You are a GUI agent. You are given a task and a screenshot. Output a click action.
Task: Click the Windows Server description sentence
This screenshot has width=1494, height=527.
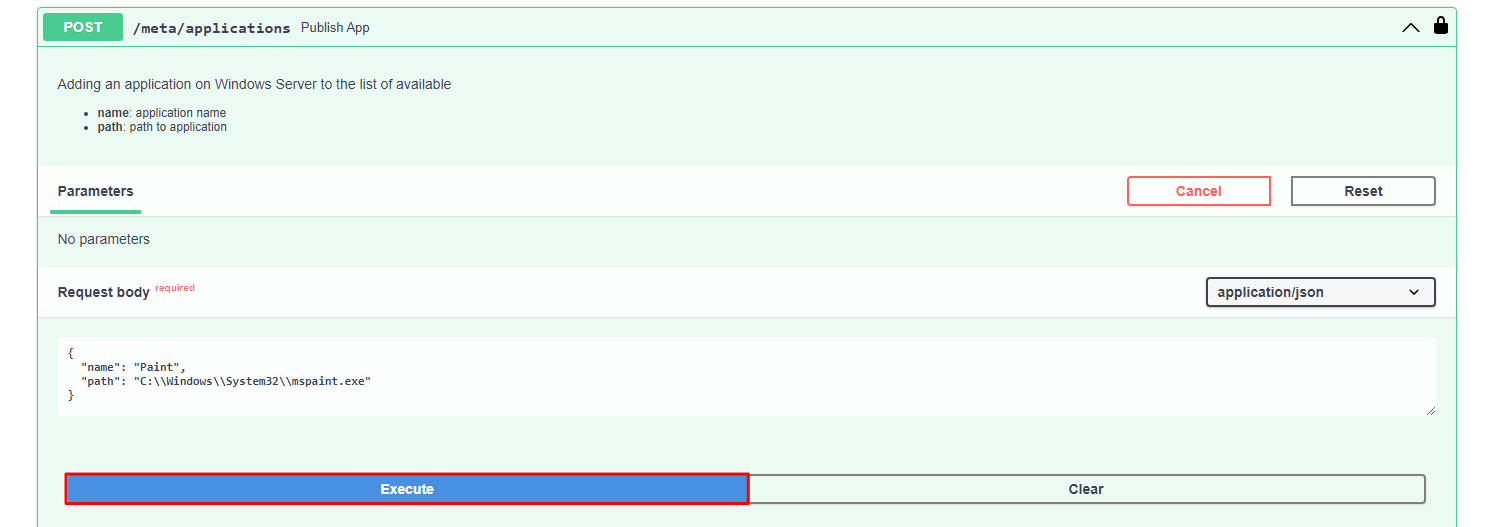point(254,84)
